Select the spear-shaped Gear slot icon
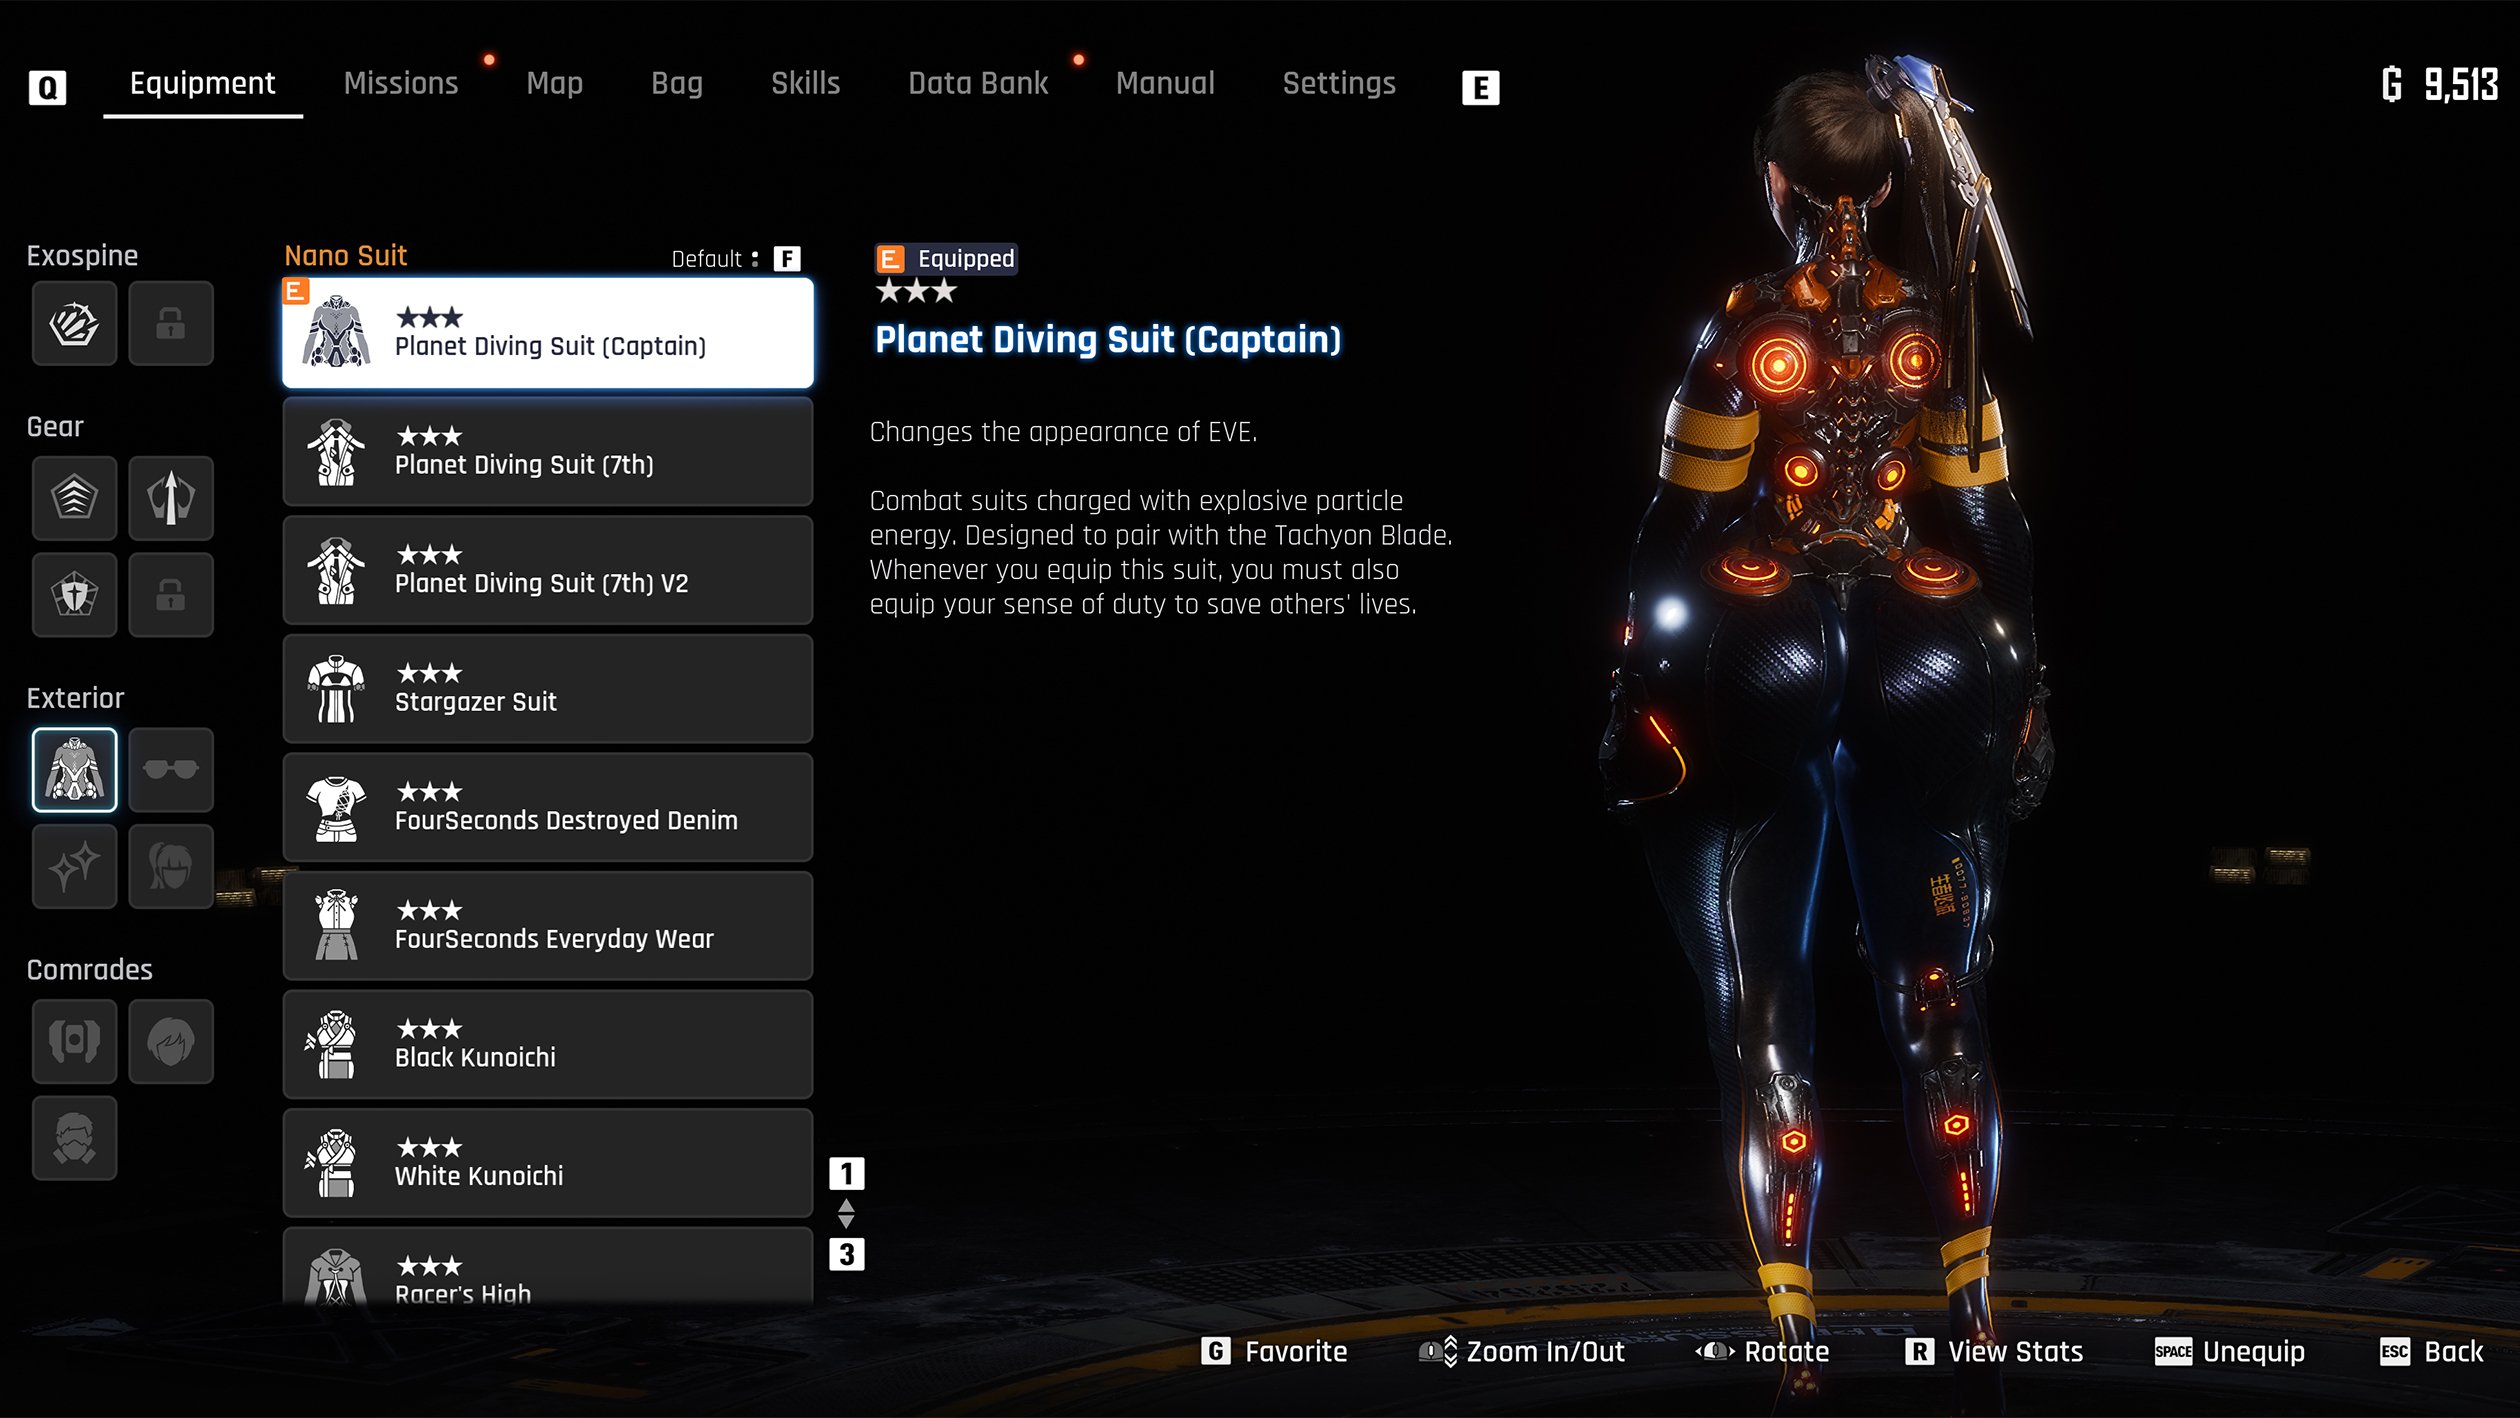The height and width of the screenshot is (1418, 2520). 171,498
